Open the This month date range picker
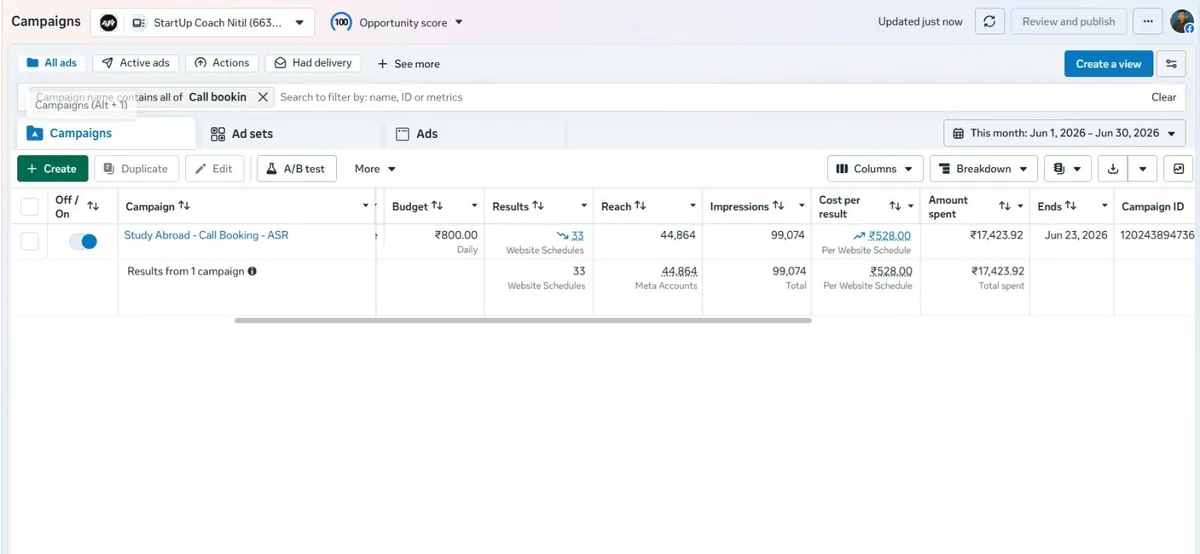The width and height of the screenshot is (1200, 554). pos(1064,133)
